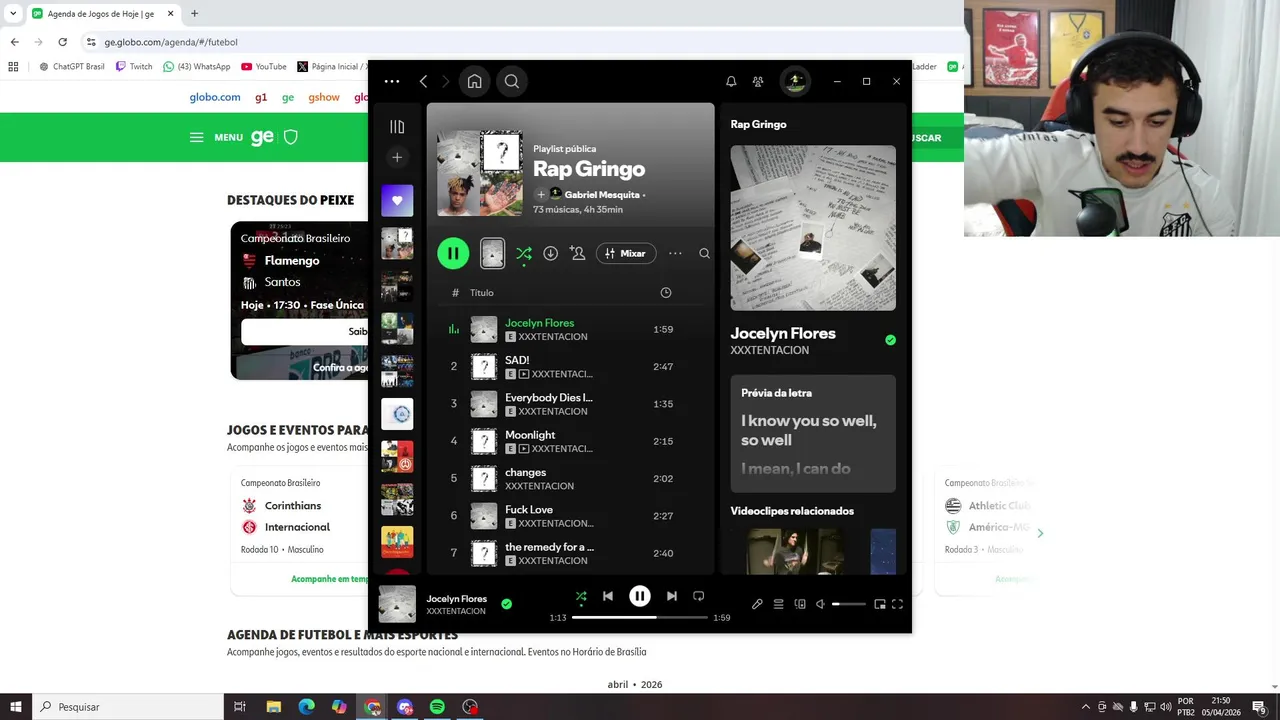Open playlist preview cover next to play button

(492, 254)
